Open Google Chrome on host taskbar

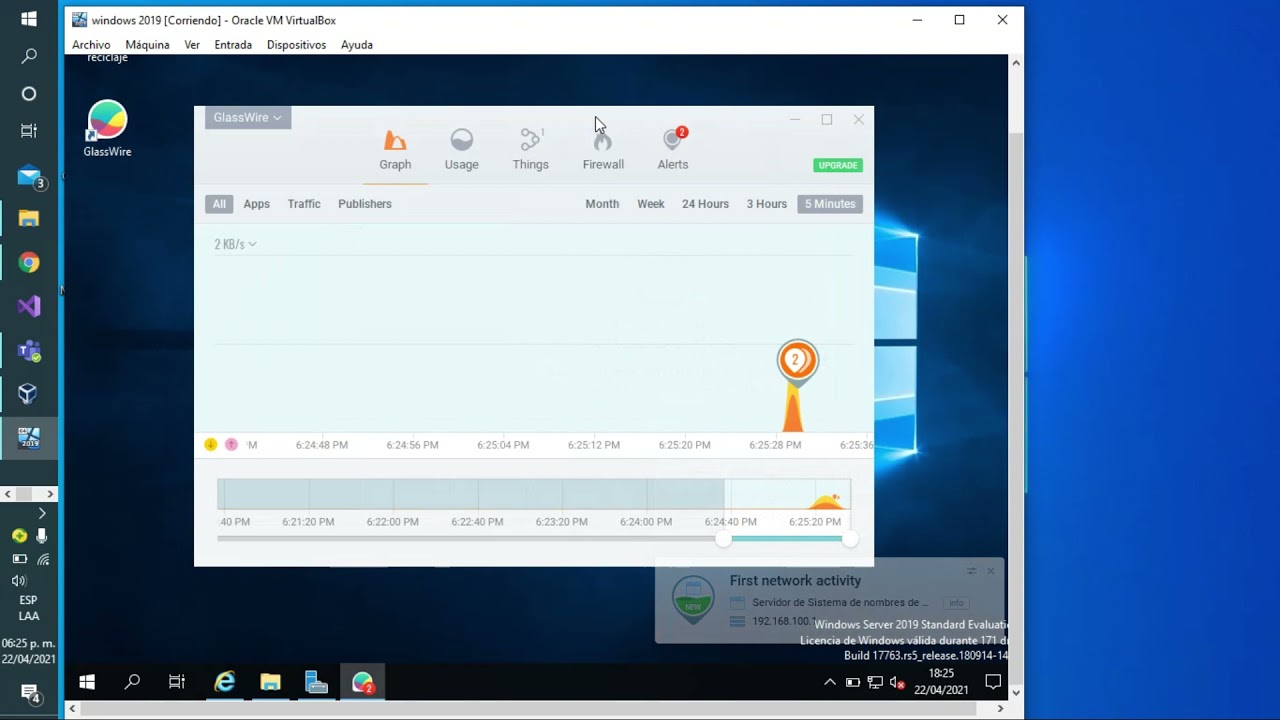pos(29,263)
